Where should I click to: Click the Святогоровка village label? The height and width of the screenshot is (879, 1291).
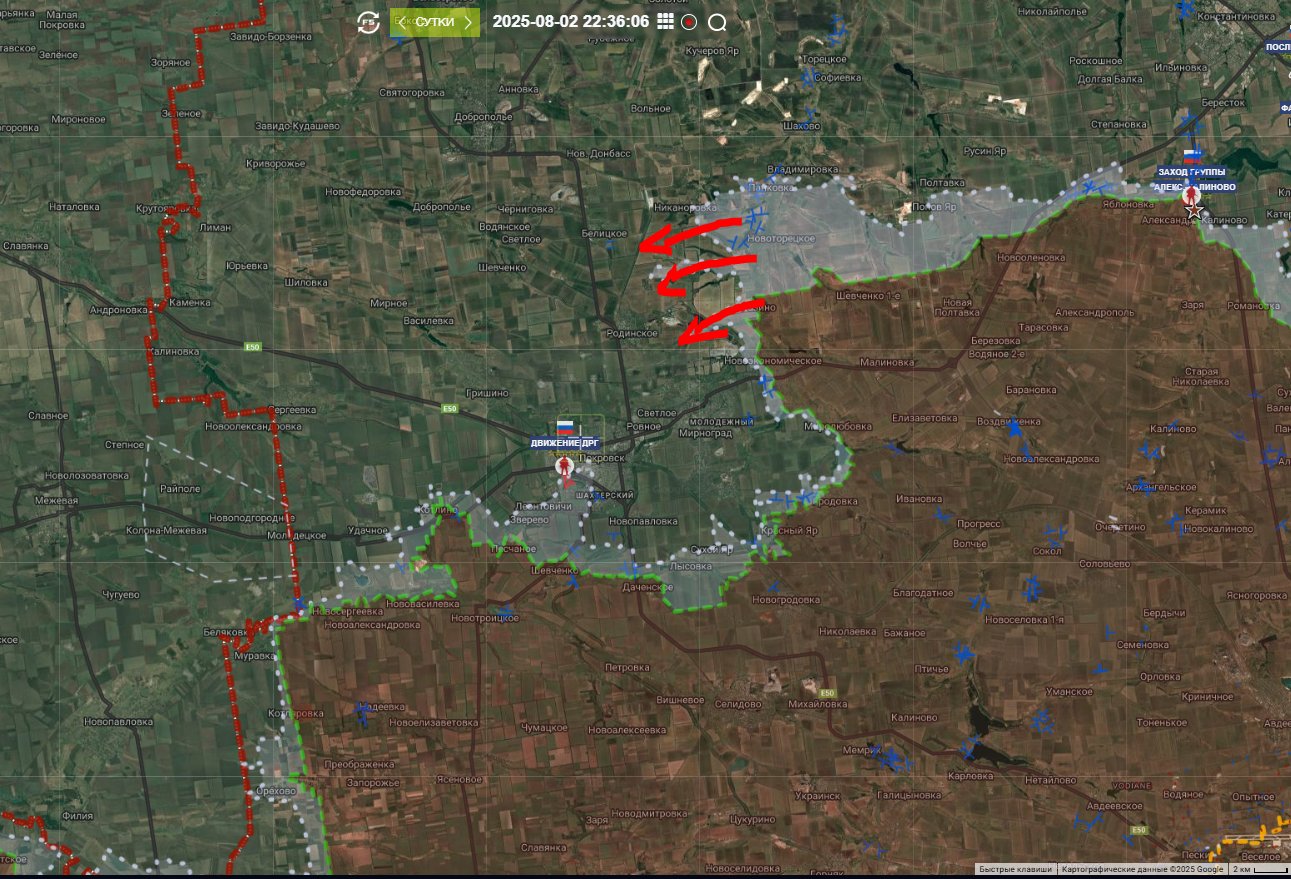(411, 92)
